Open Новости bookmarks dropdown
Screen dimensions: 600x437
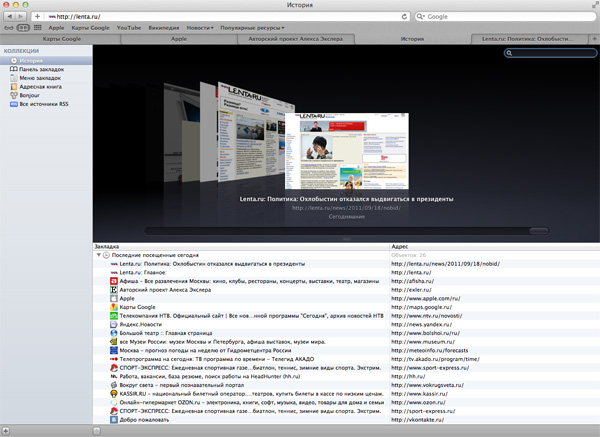click(x=200, y=28)
